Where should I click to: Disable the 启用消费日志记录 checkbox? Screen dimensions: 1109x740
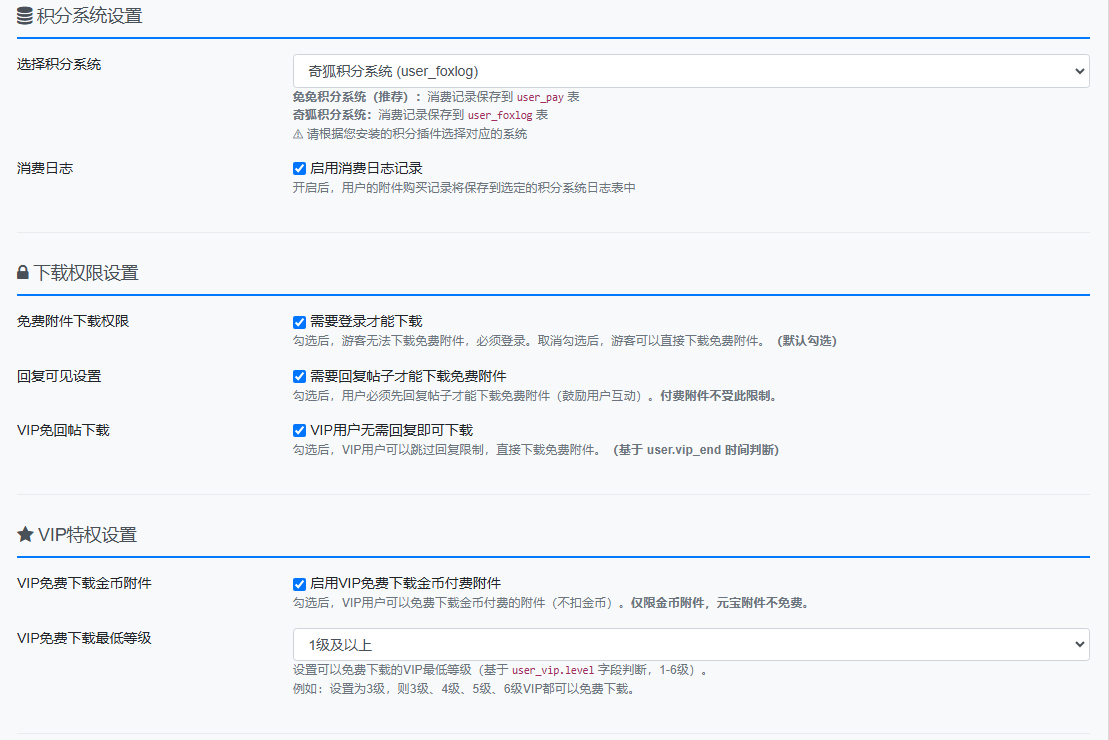(299, 168)
